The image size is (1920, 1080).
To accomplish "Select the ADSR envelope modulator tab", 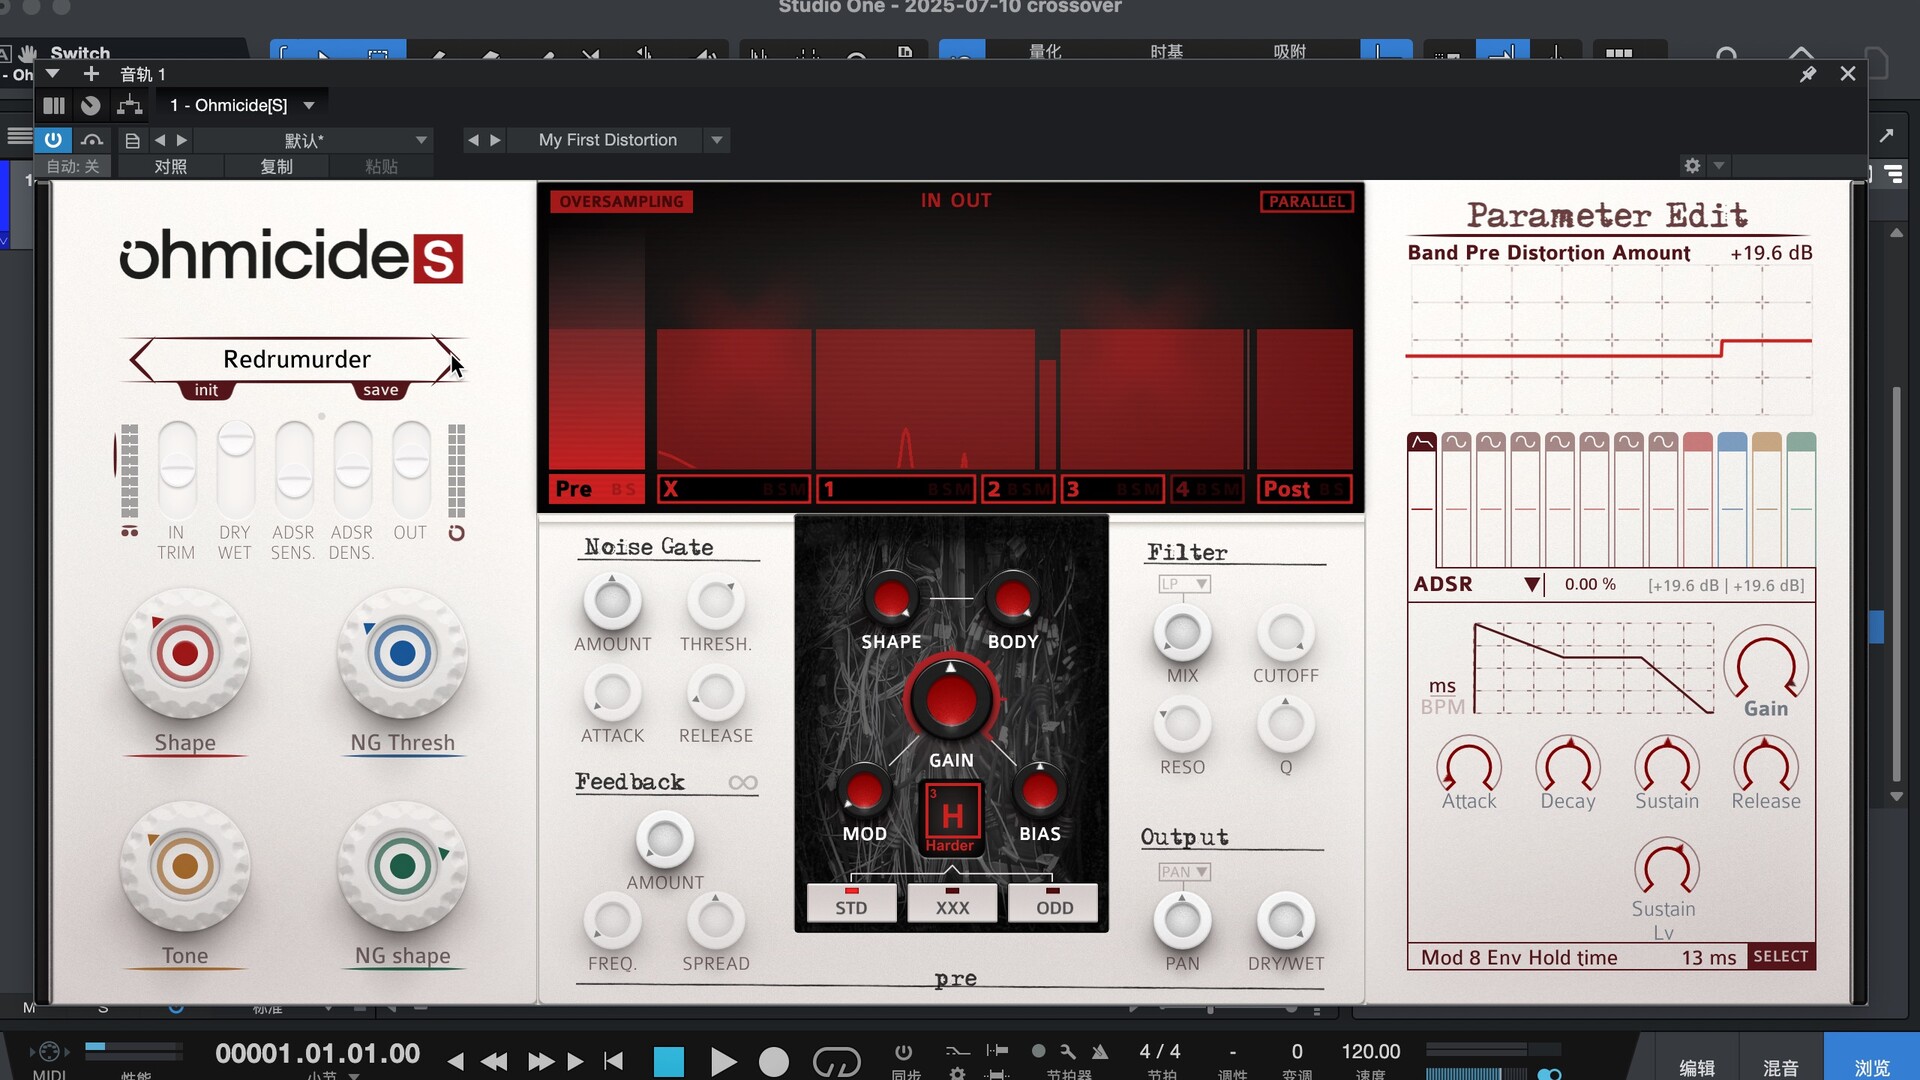I will 1422,442.
